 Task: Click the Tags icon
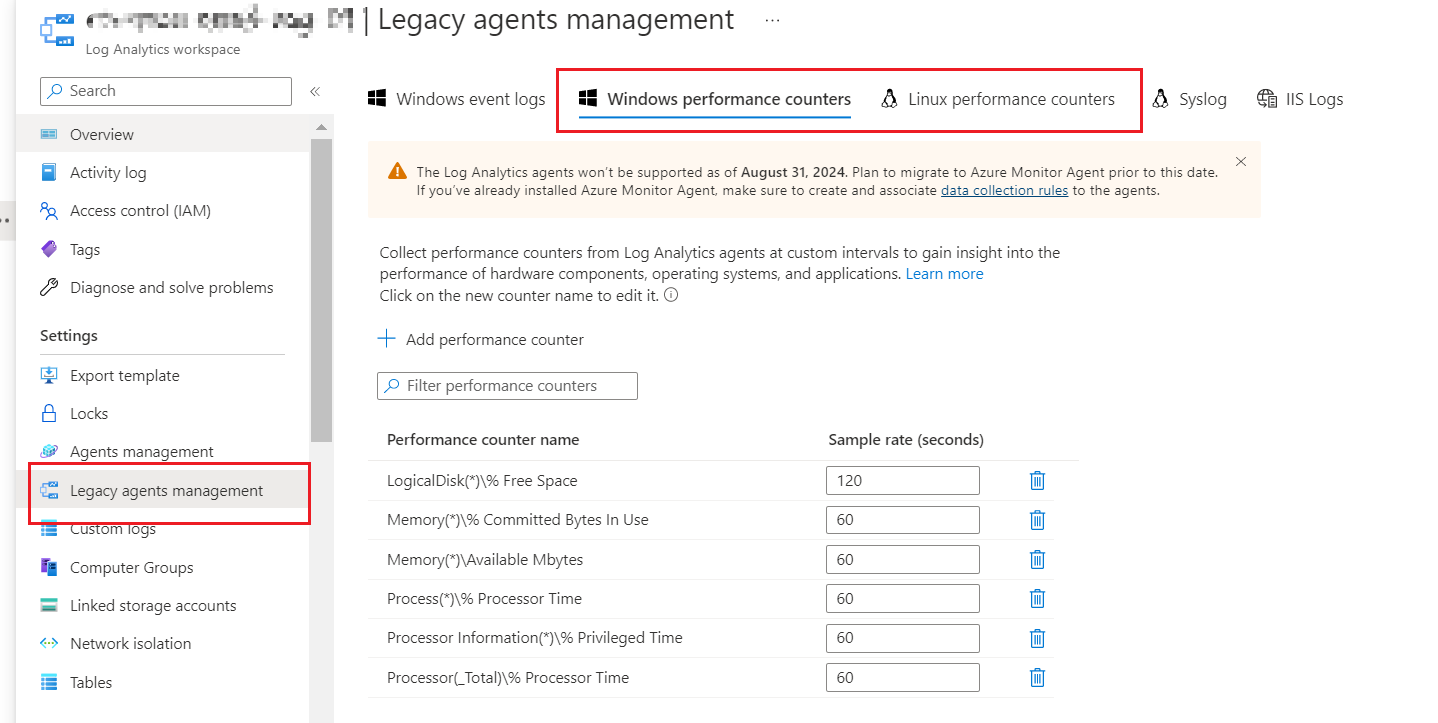(x=49, y=249)
